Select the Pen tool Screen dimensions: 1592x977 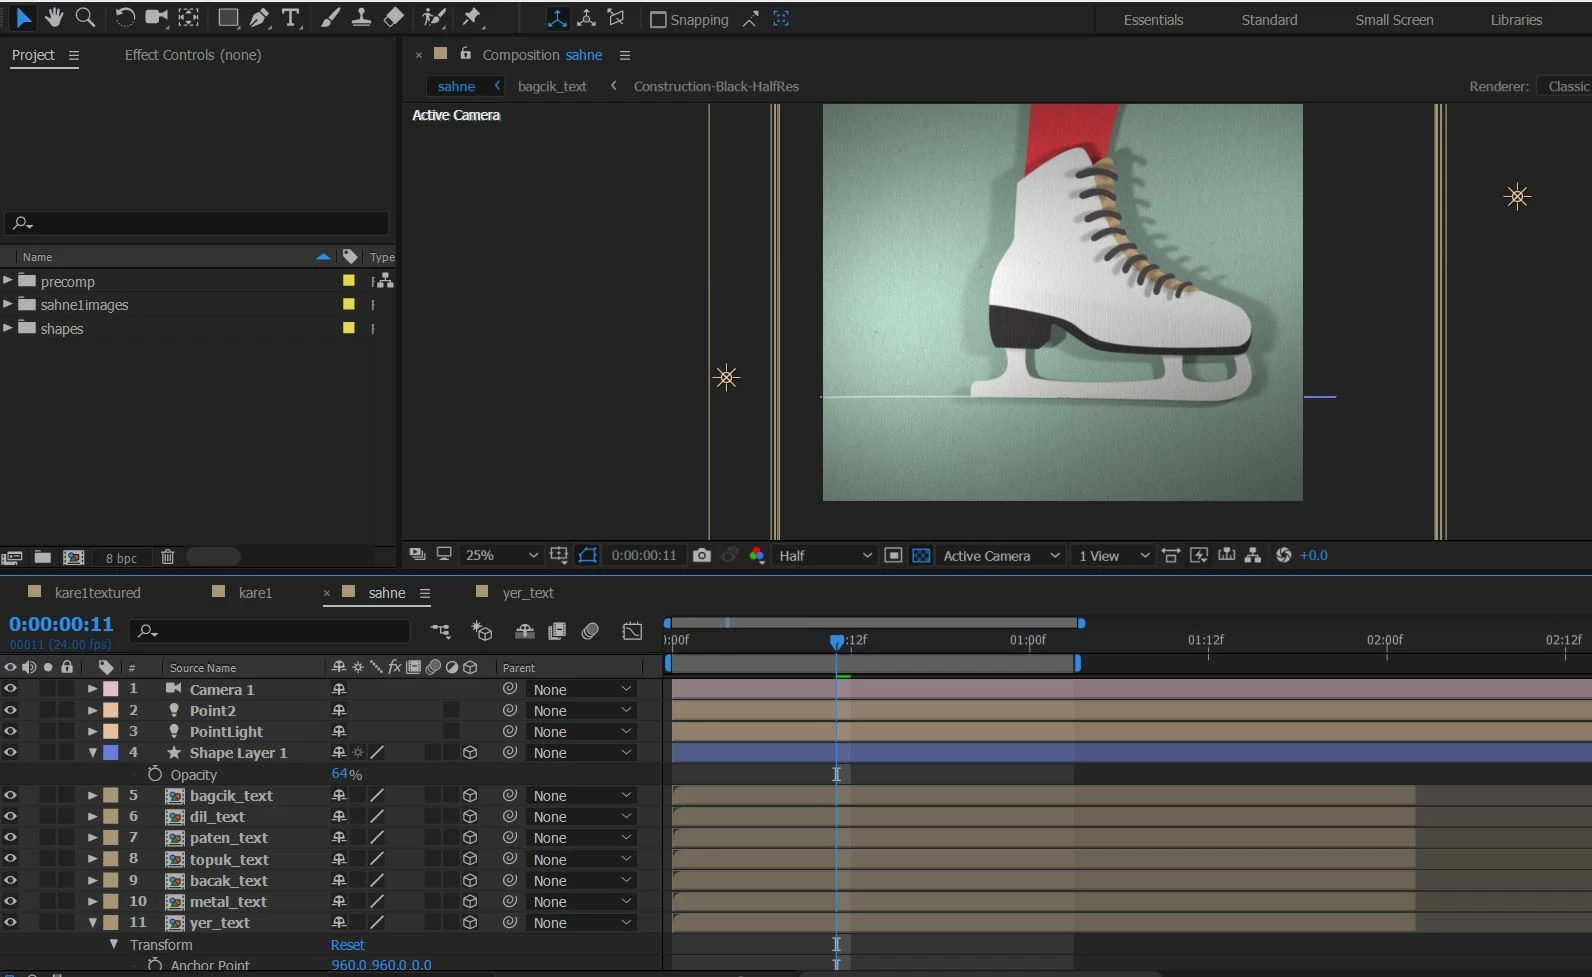260,18
